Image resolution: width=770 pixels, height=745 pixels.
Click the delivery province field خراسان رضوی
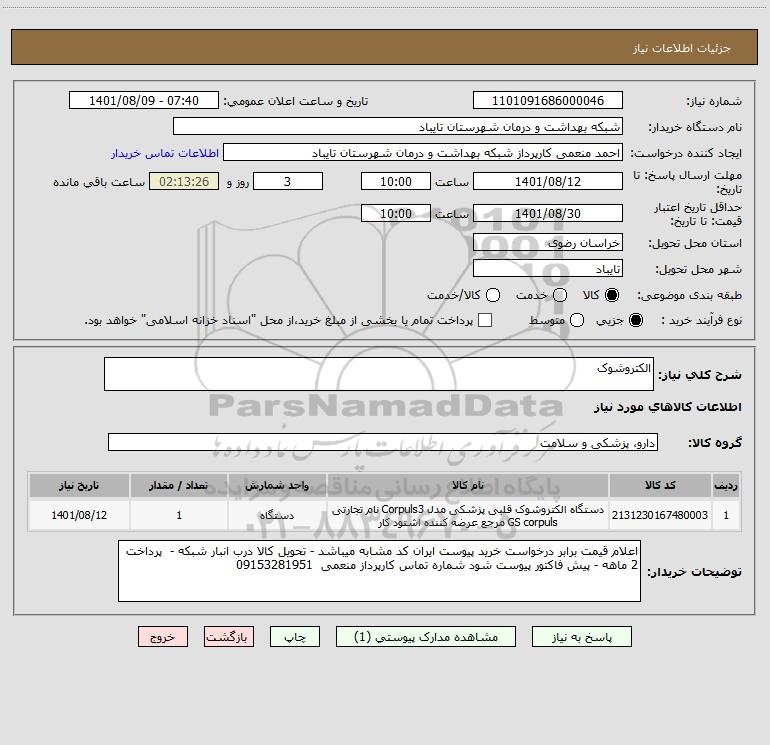(548, 243)
